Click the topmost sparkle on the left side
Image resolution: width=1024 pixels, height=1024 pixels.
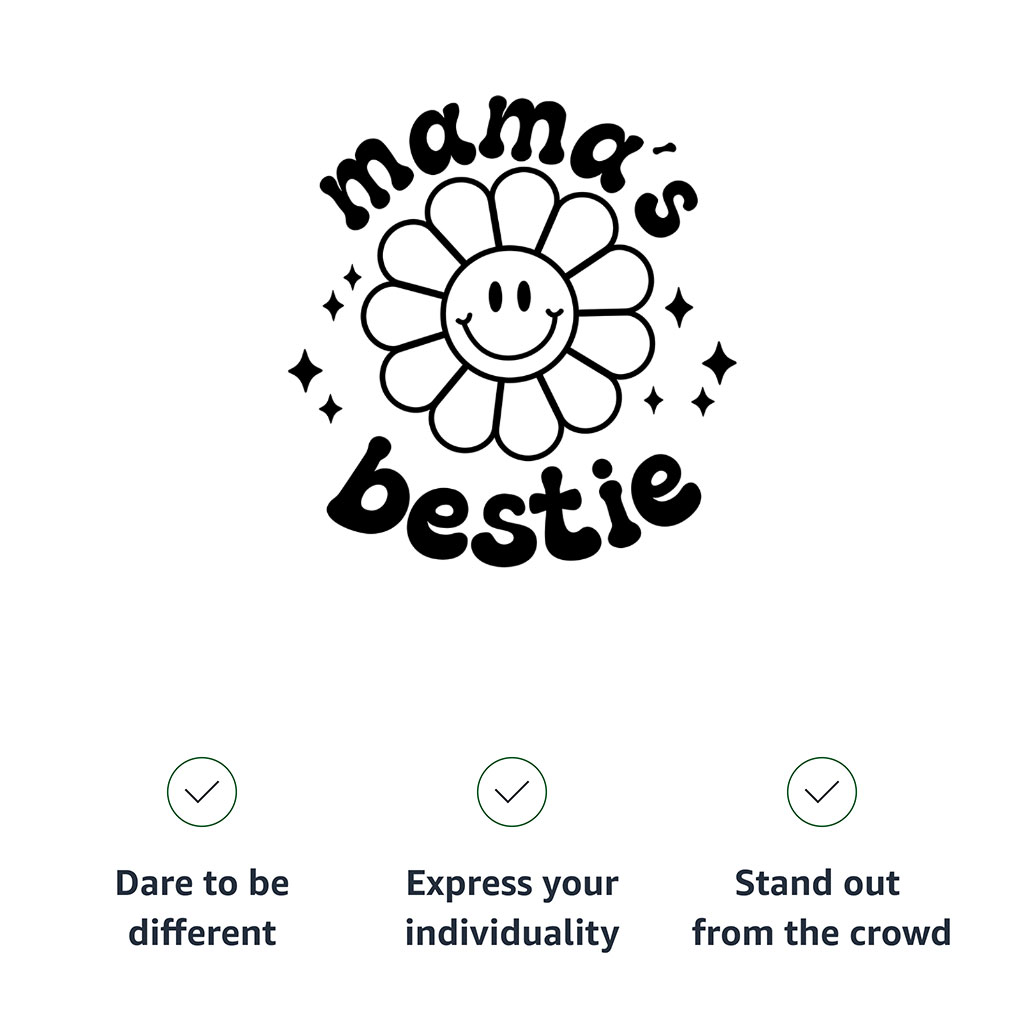coord(352,277)
